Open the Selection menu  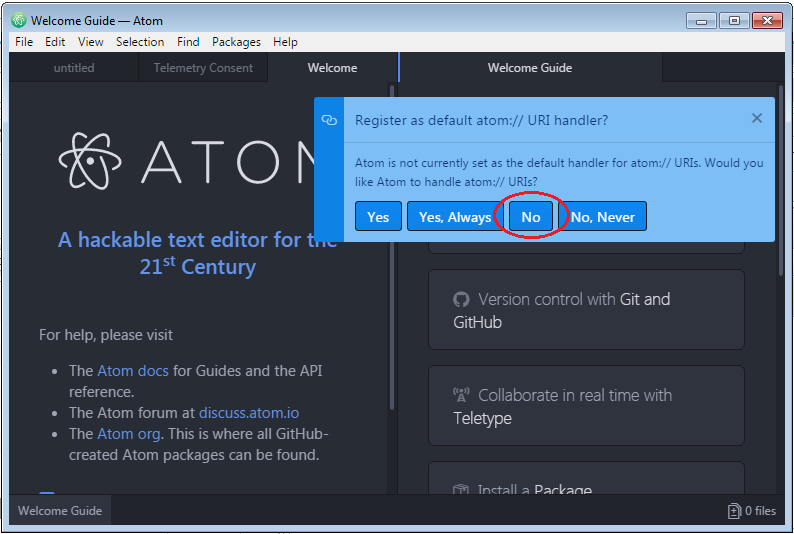[140, 42]
